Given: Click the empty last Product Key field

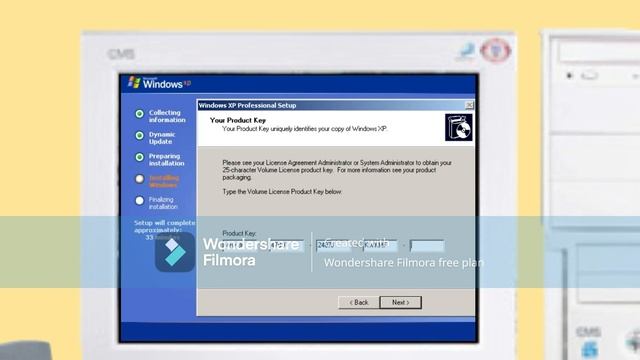Looking at the screenshot, I should (x=427, y=246).
